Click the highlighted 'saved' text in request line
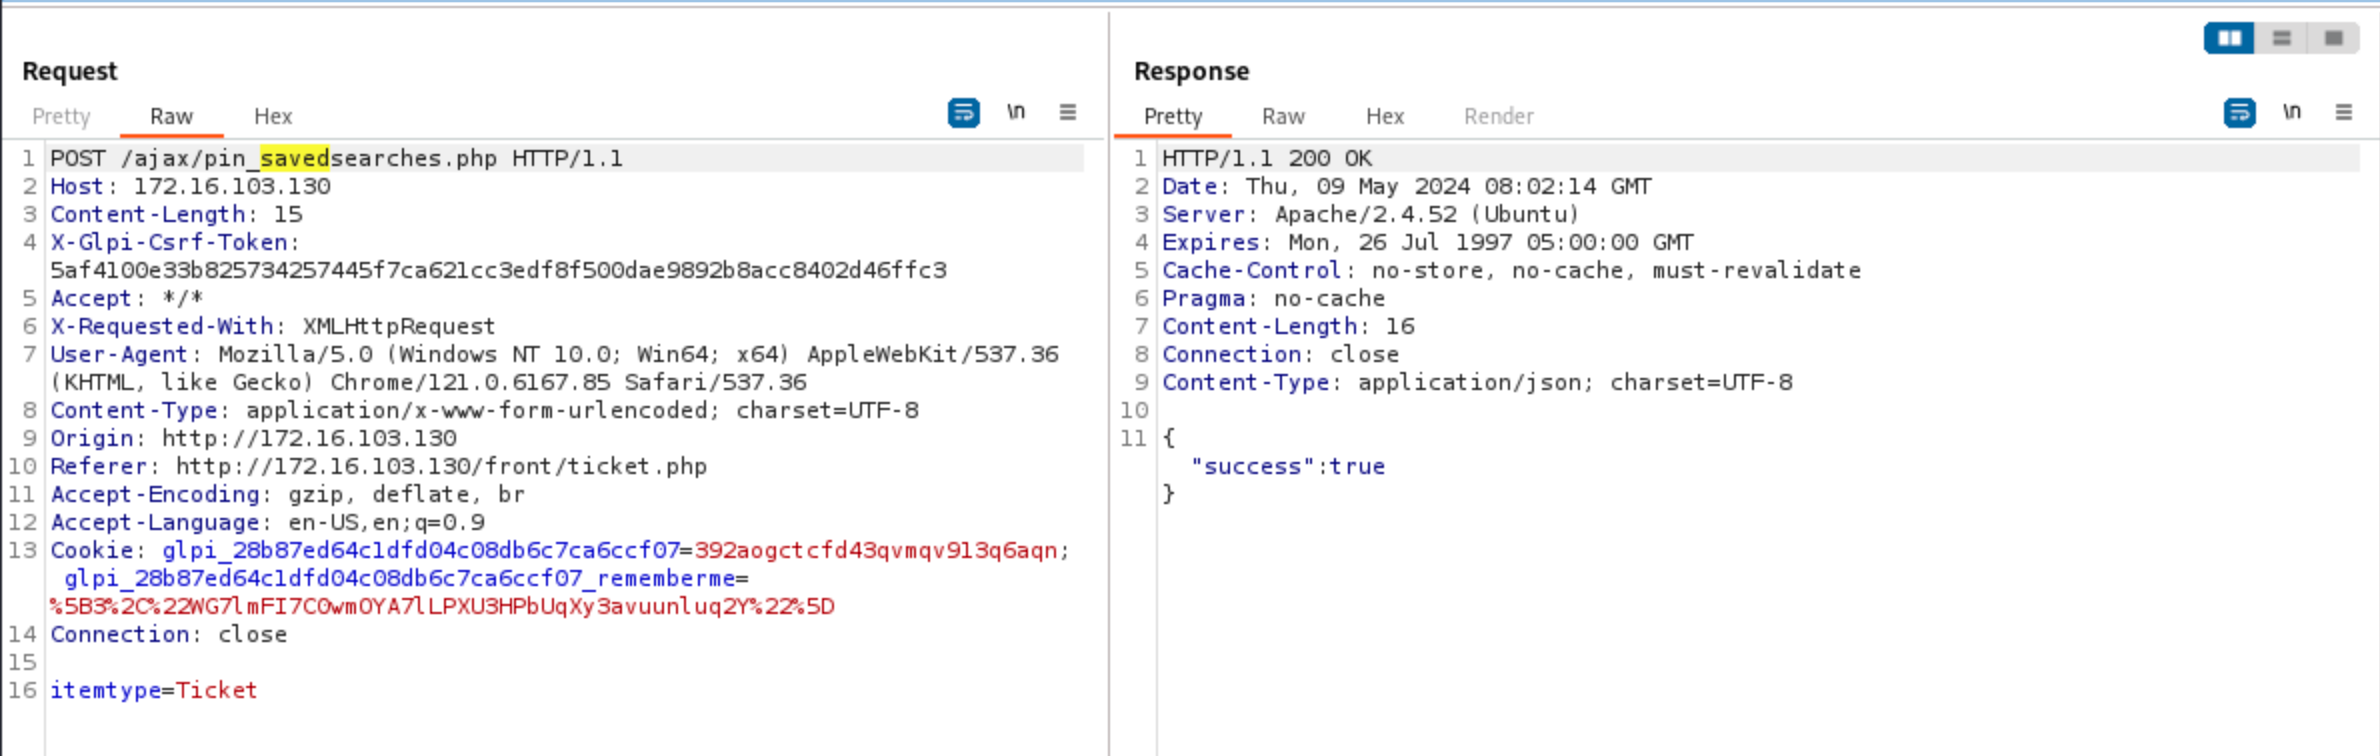Screen dimensions: 2380x756 295,158
